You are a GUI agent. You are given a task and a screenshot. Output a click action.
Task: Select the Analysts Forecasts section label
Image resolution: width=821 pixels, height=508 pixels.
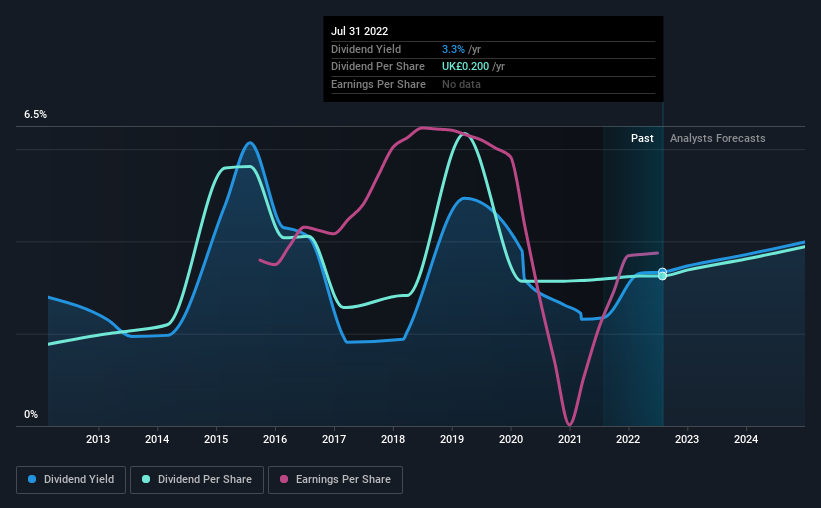[x=717, y=138]
